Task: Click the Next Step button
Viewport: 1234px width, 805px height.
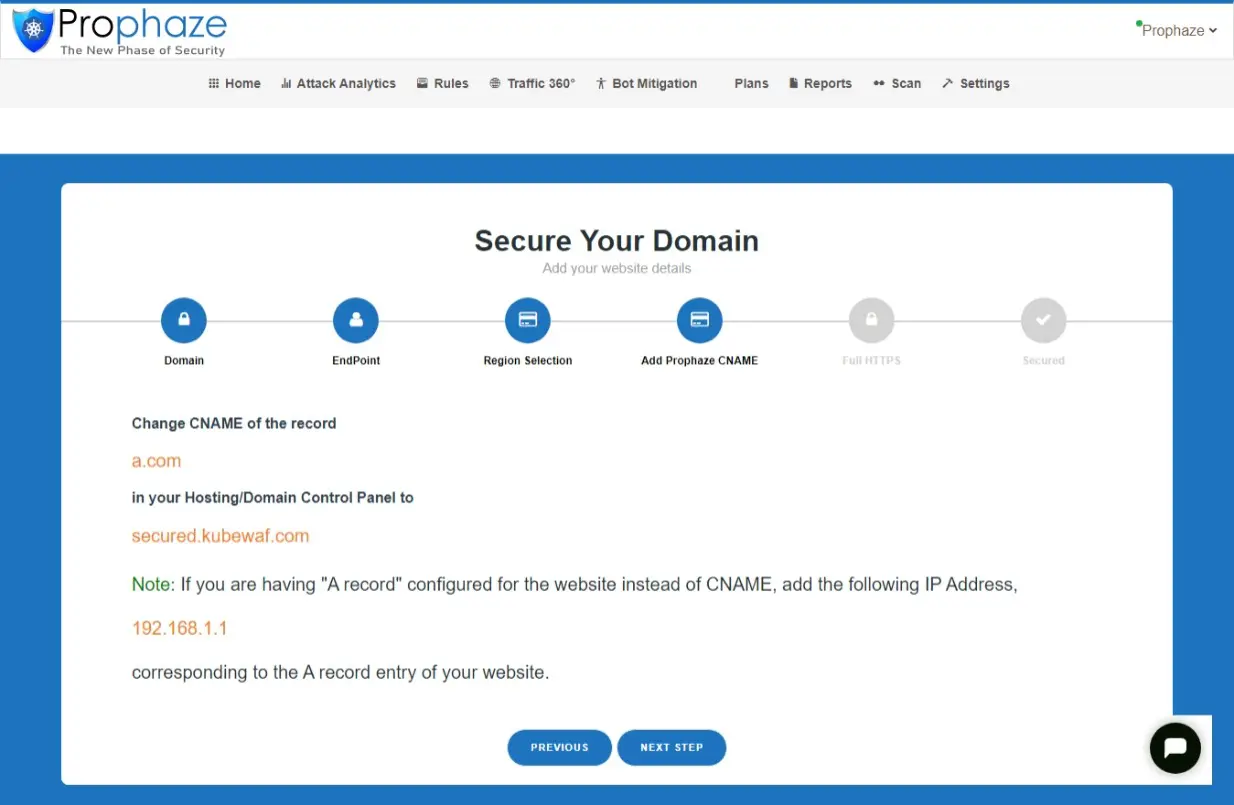Action: click(x=671, y=747)
